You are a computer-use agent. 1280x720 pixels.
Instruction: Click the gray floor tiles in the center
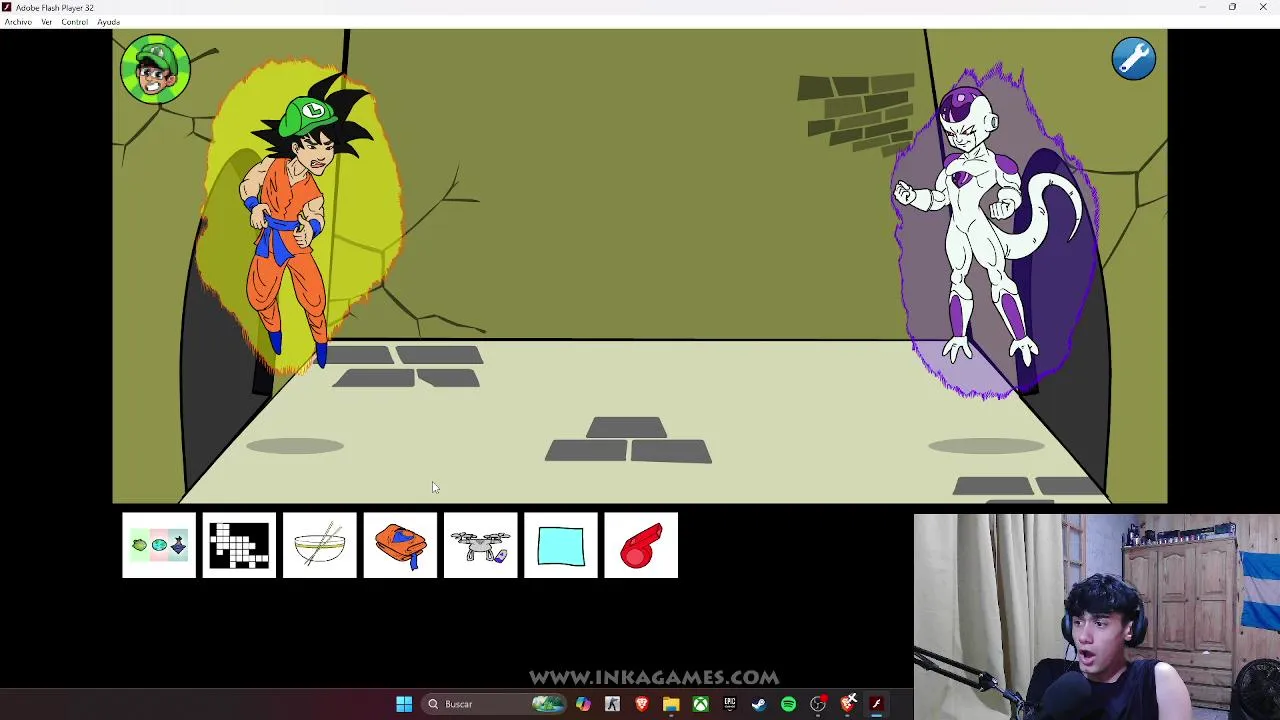628,441
